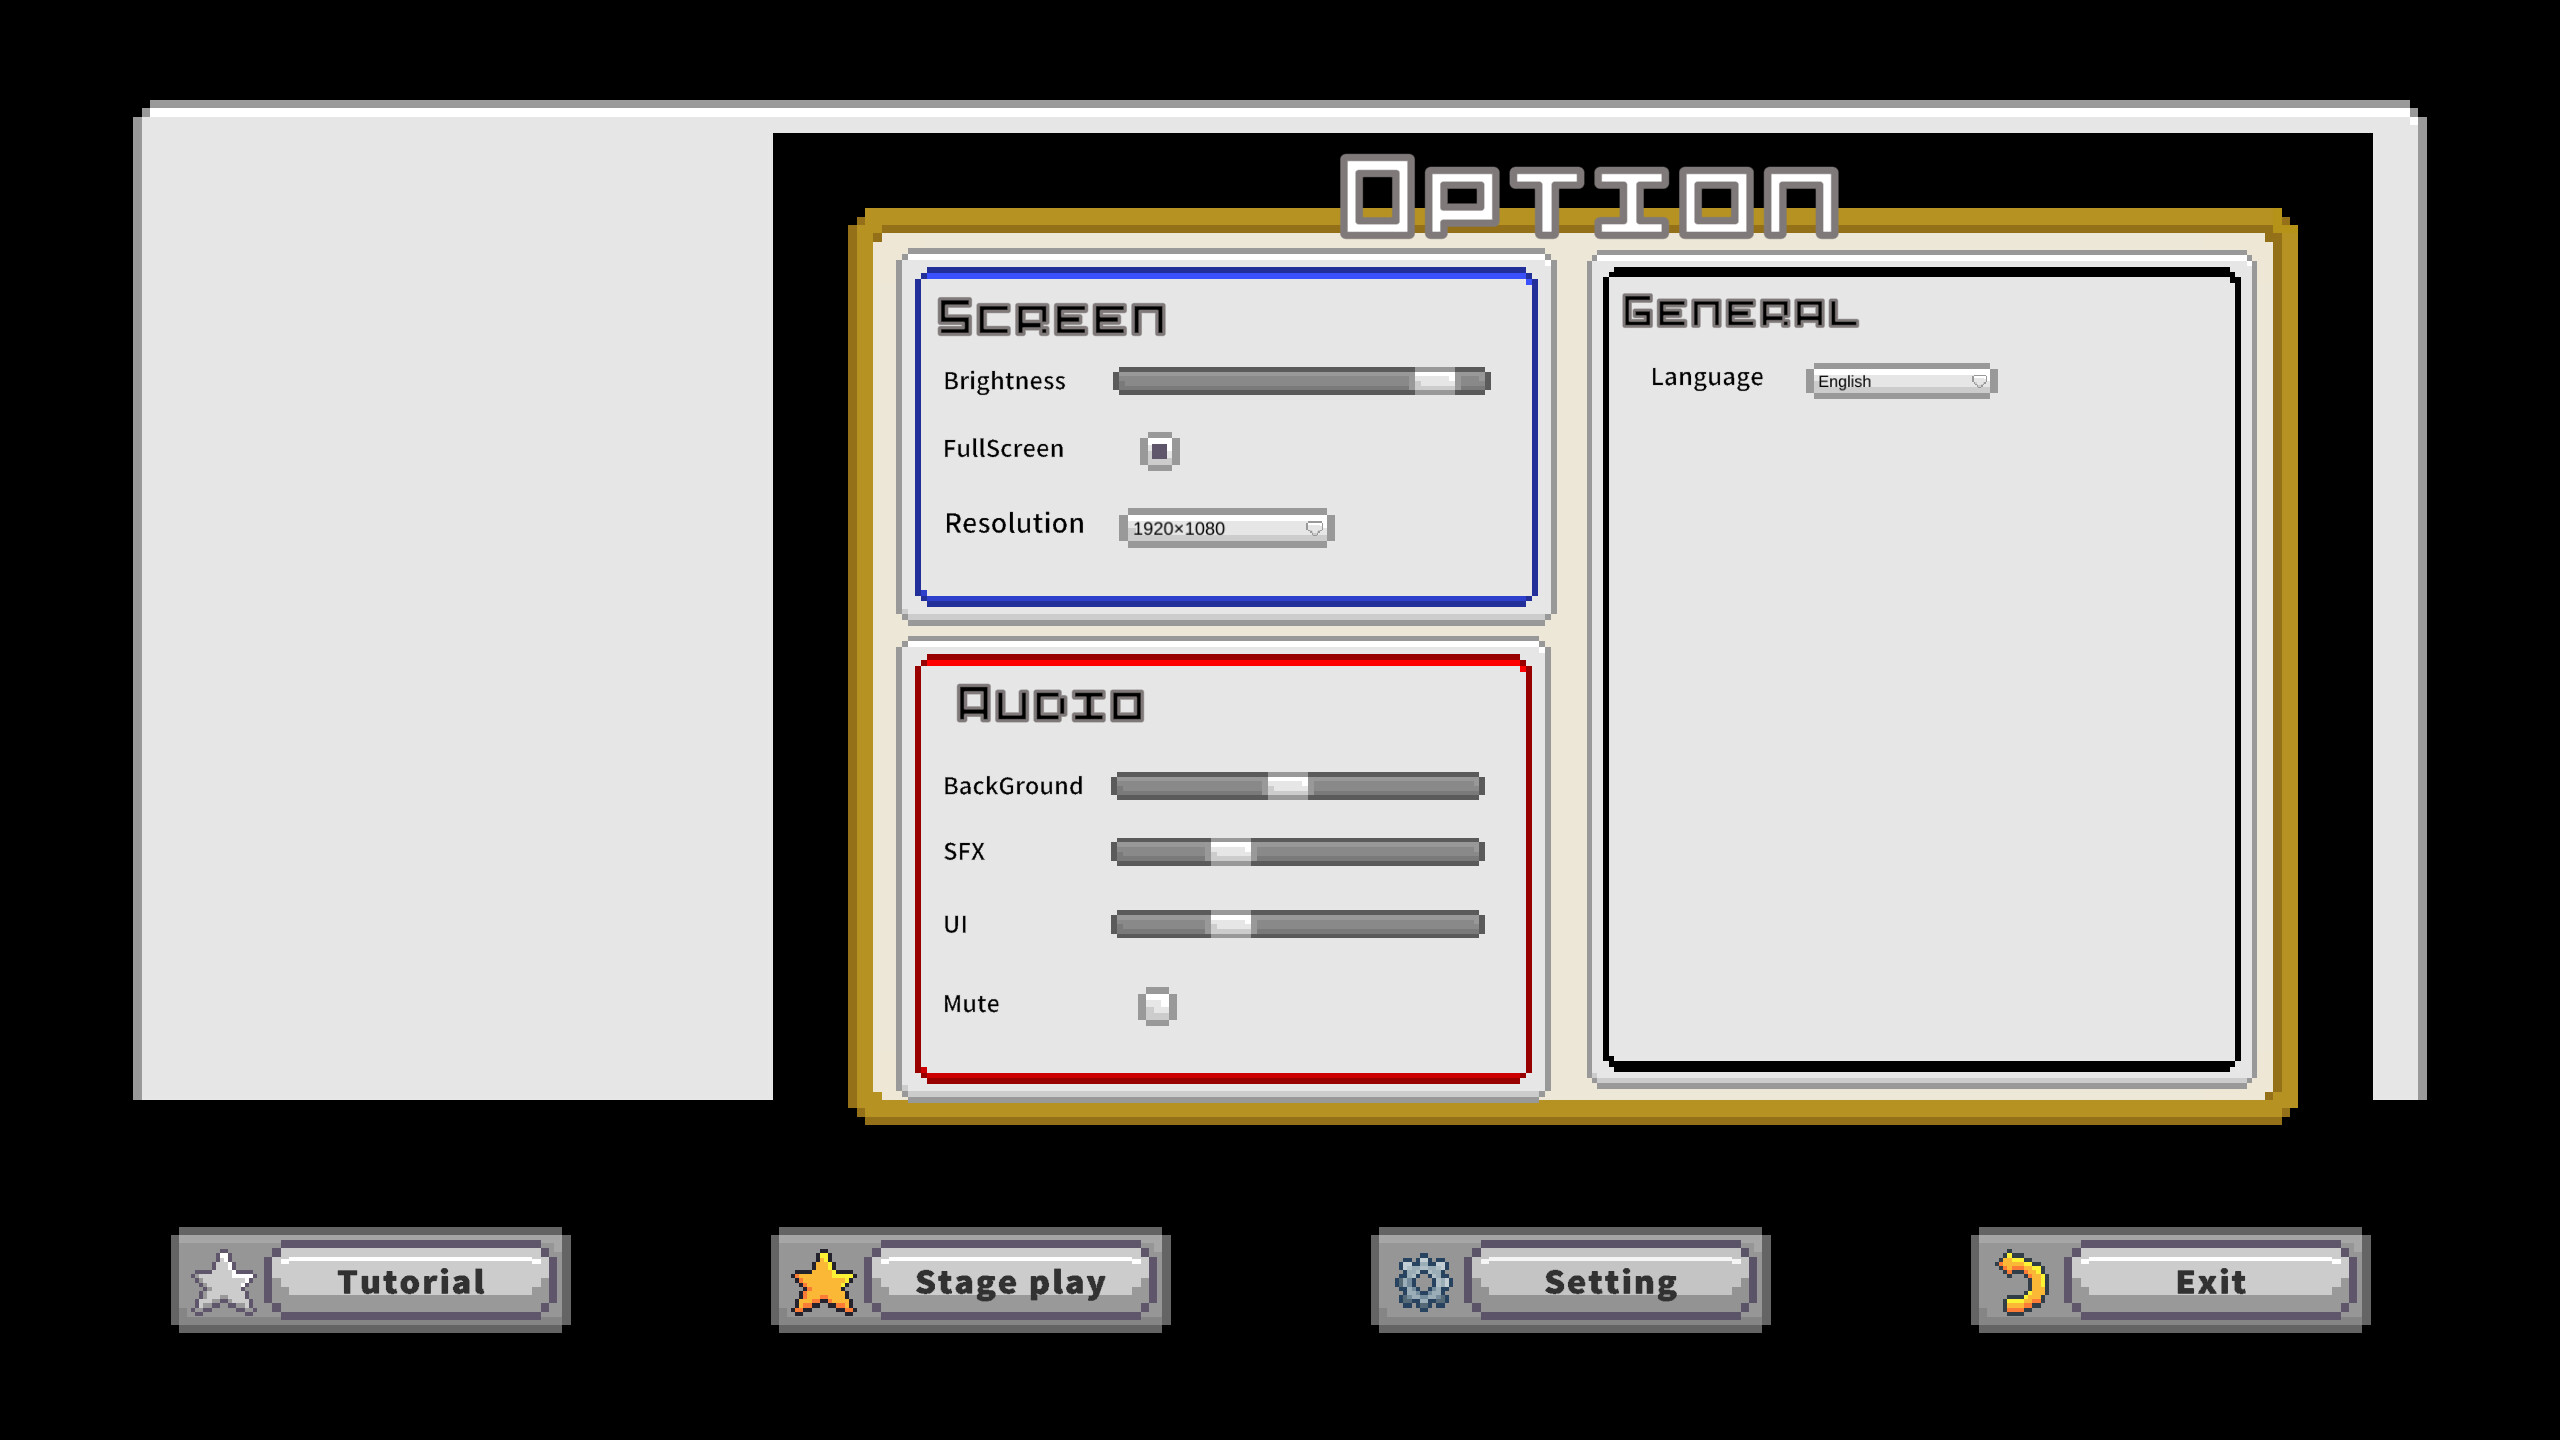Open the Resolution dropdown showing 1920×1080
2560x1440 pixels.
point(1225,528)
